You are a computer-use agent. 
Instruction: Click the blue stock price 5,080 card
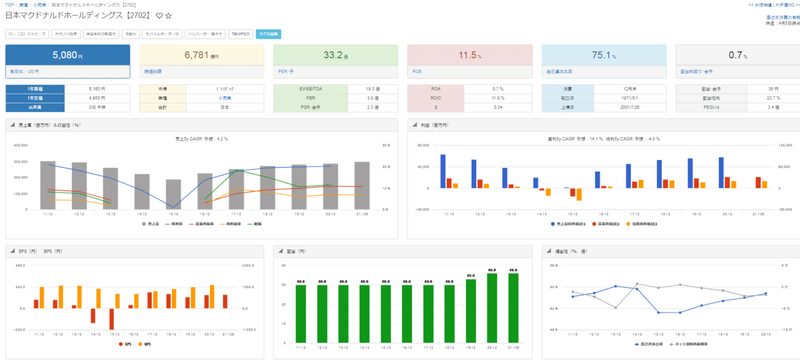(68, 61)
